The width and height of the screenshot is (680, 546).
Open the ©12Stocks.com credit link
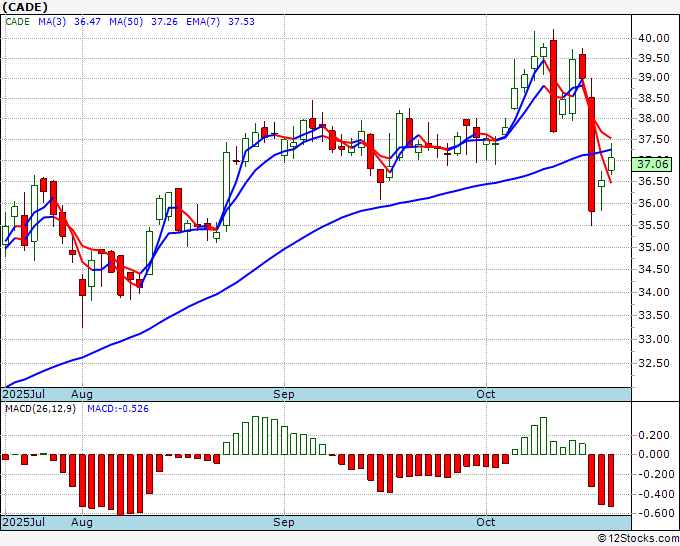tap(638, 539)
